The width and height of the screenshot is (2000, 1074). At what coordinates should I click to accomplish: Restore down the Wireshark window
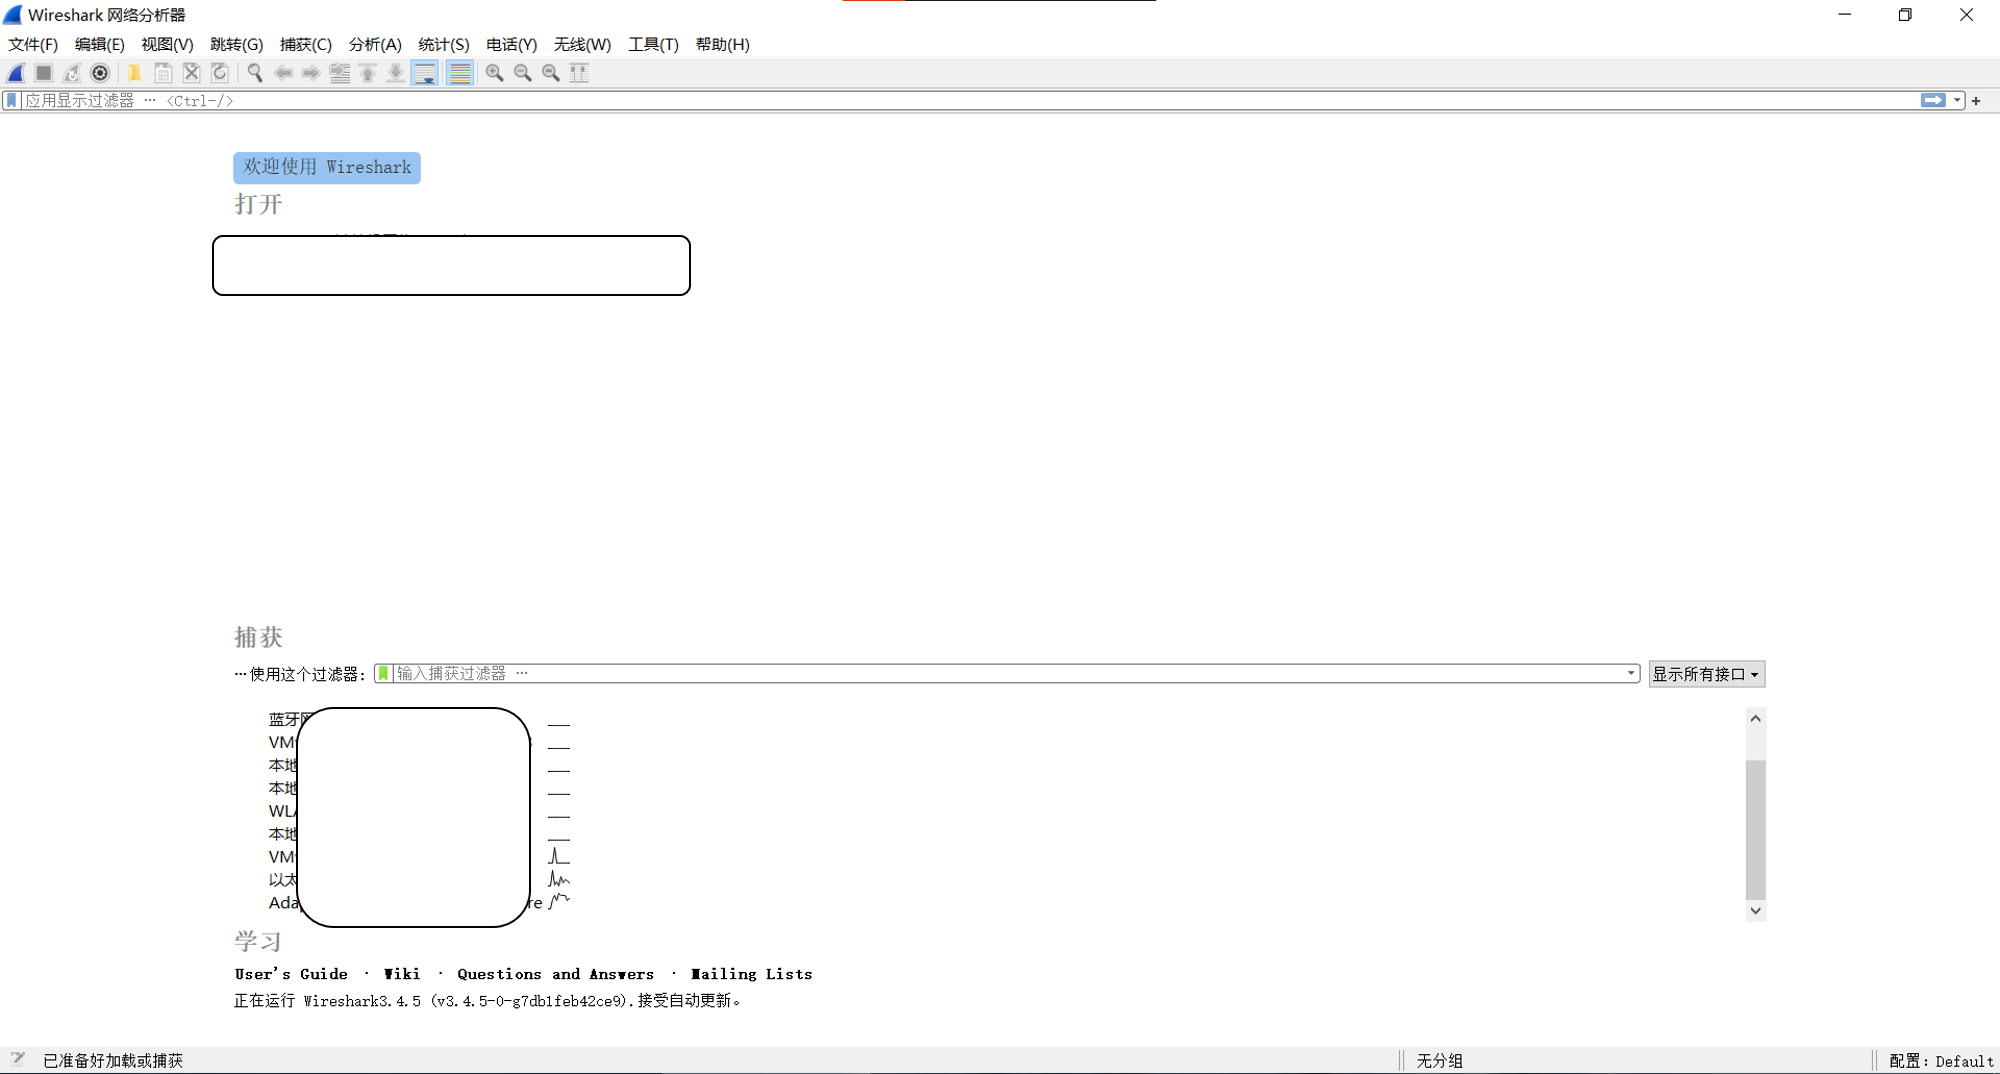pos(1905,15)
